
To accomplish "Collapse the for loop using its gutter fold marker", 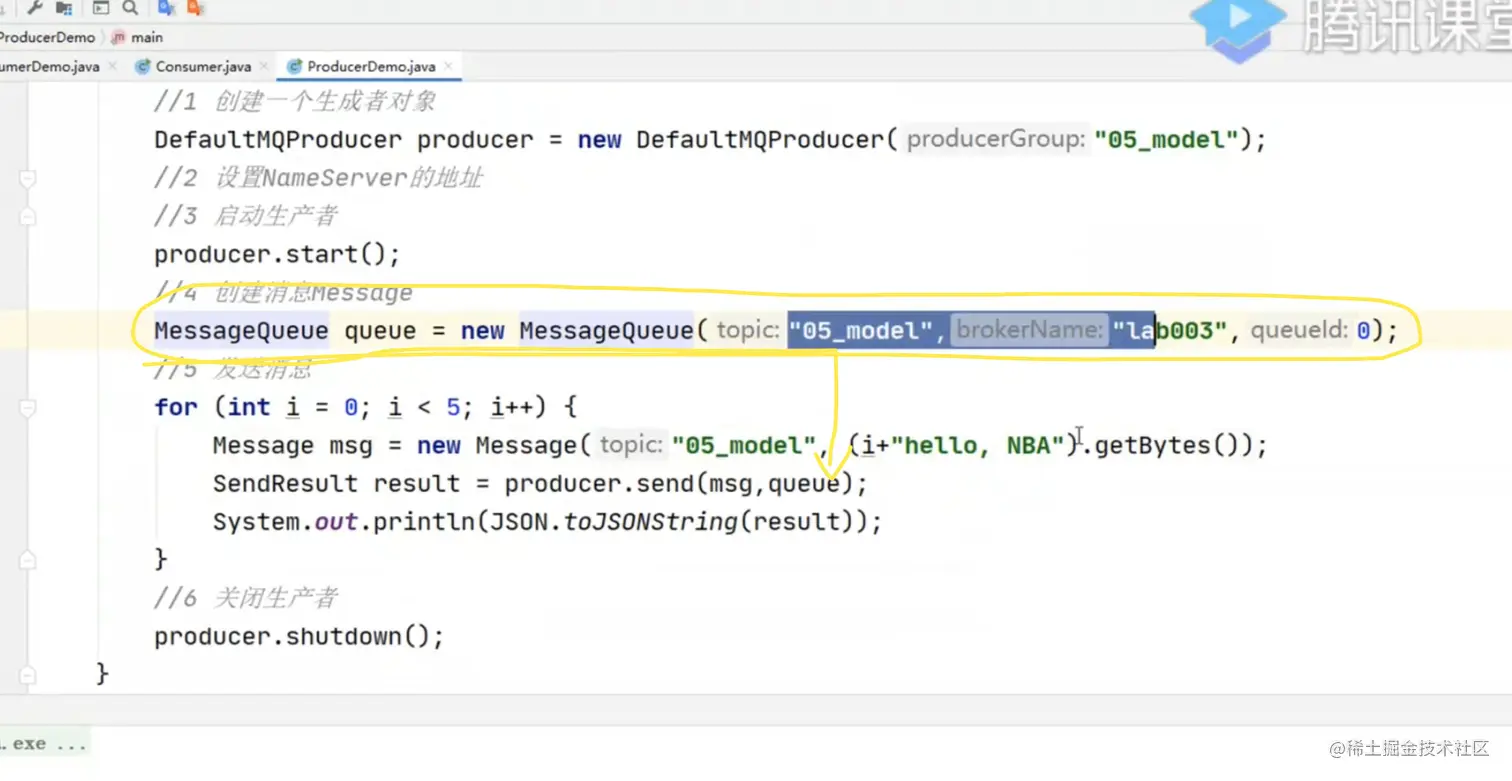I will tap(28, 408).
